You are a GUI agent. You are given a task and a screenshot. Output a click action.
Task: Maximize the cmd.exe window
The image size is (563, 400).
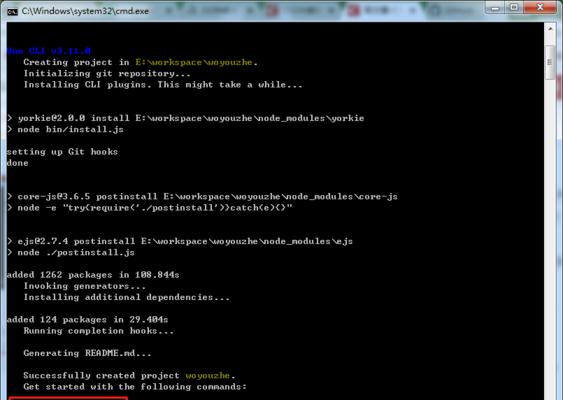514,8
